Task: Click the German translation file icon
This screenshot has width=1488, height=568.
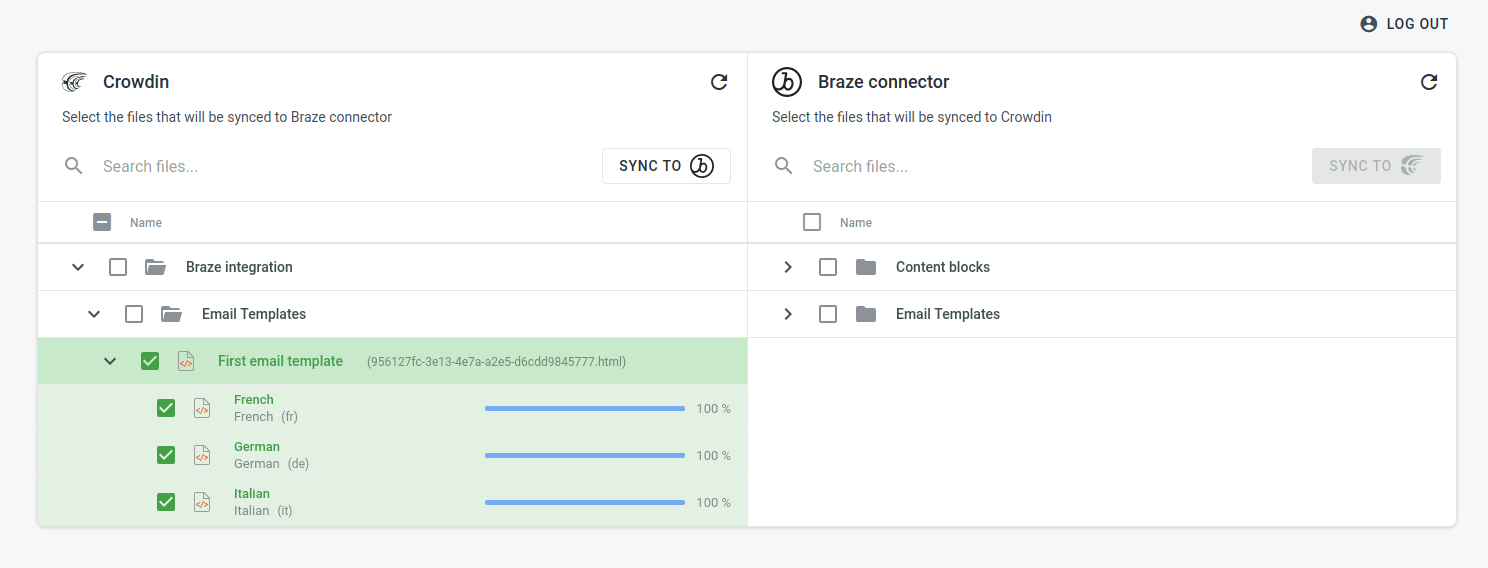Action: click(202, 455)
